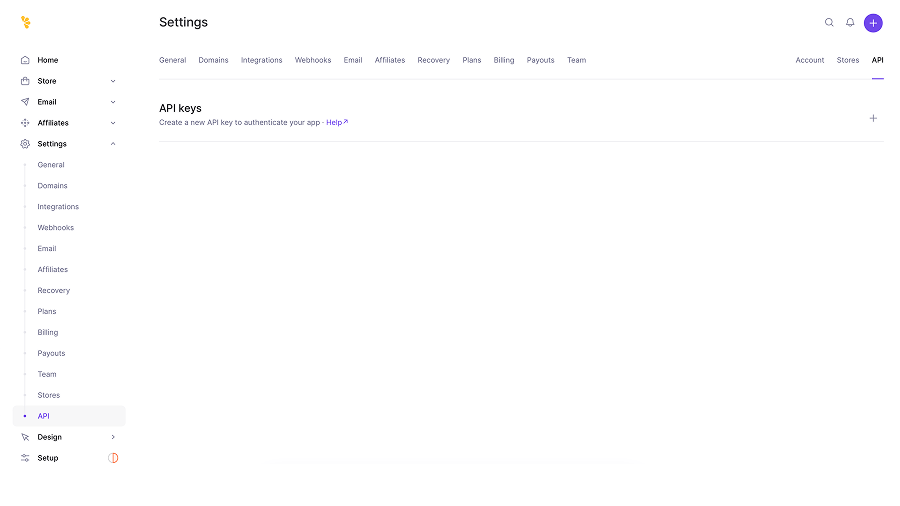Open the search magnifier icon
Viewport: 900px width, 506px height.
[829, 22]
